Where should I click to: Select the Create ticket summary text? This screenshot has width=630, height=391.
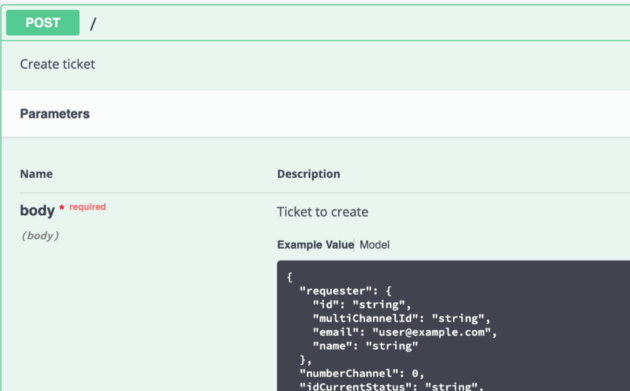(57, 64)
